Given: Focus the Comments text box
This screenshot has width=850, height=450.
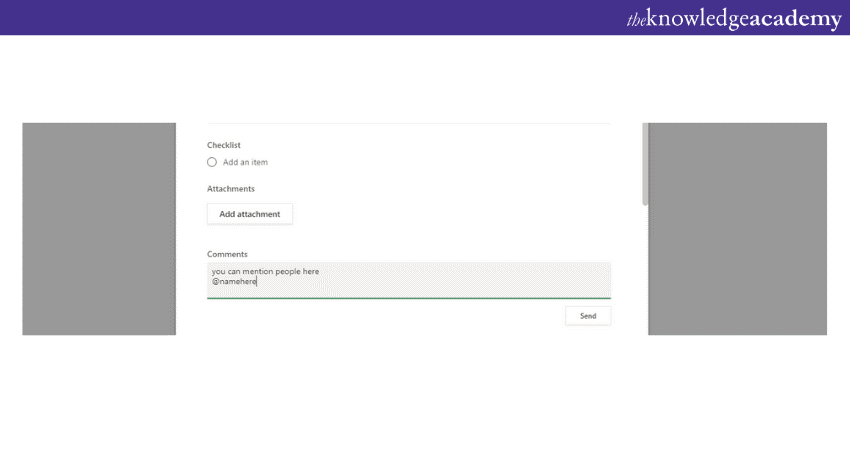Looking at the screenshot, I should click(x=450, y=280).
